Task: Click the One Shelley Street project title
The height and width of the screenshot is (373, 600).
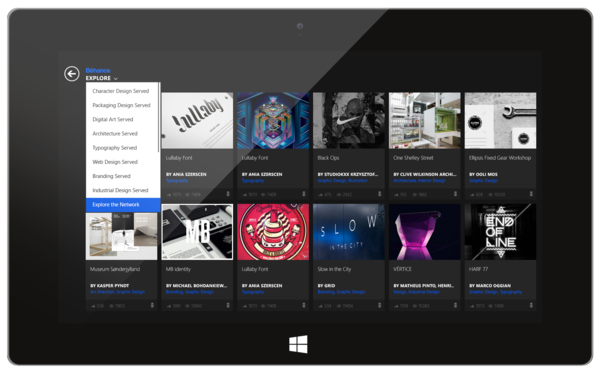Action: pos(413,158)
